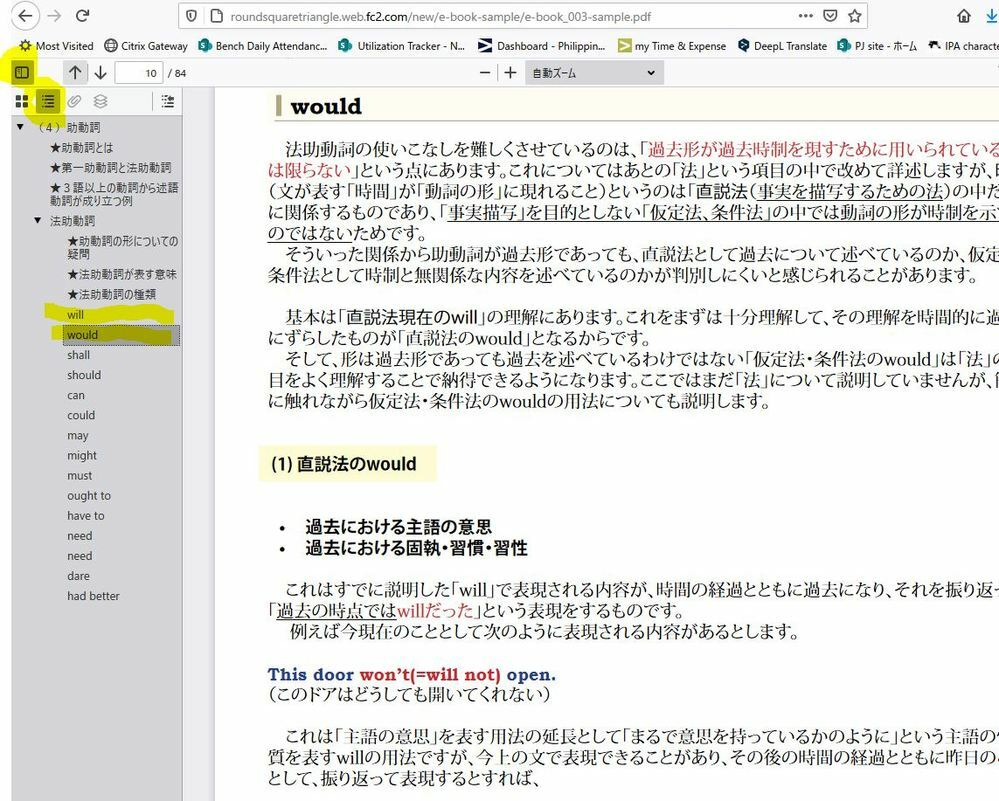Open the Citrix Gateway bookmark
Screen dimensions: 999x801
[x=146, y=45]
